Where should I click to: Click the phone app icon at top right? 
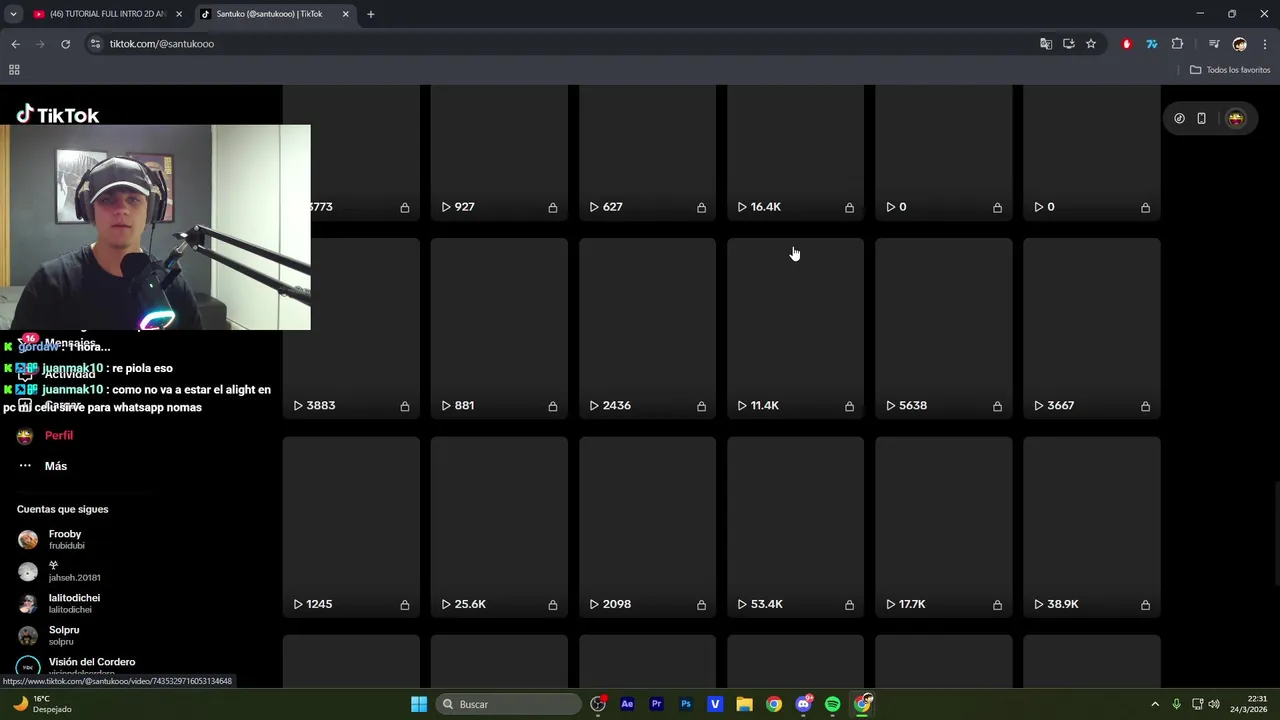1201,118
